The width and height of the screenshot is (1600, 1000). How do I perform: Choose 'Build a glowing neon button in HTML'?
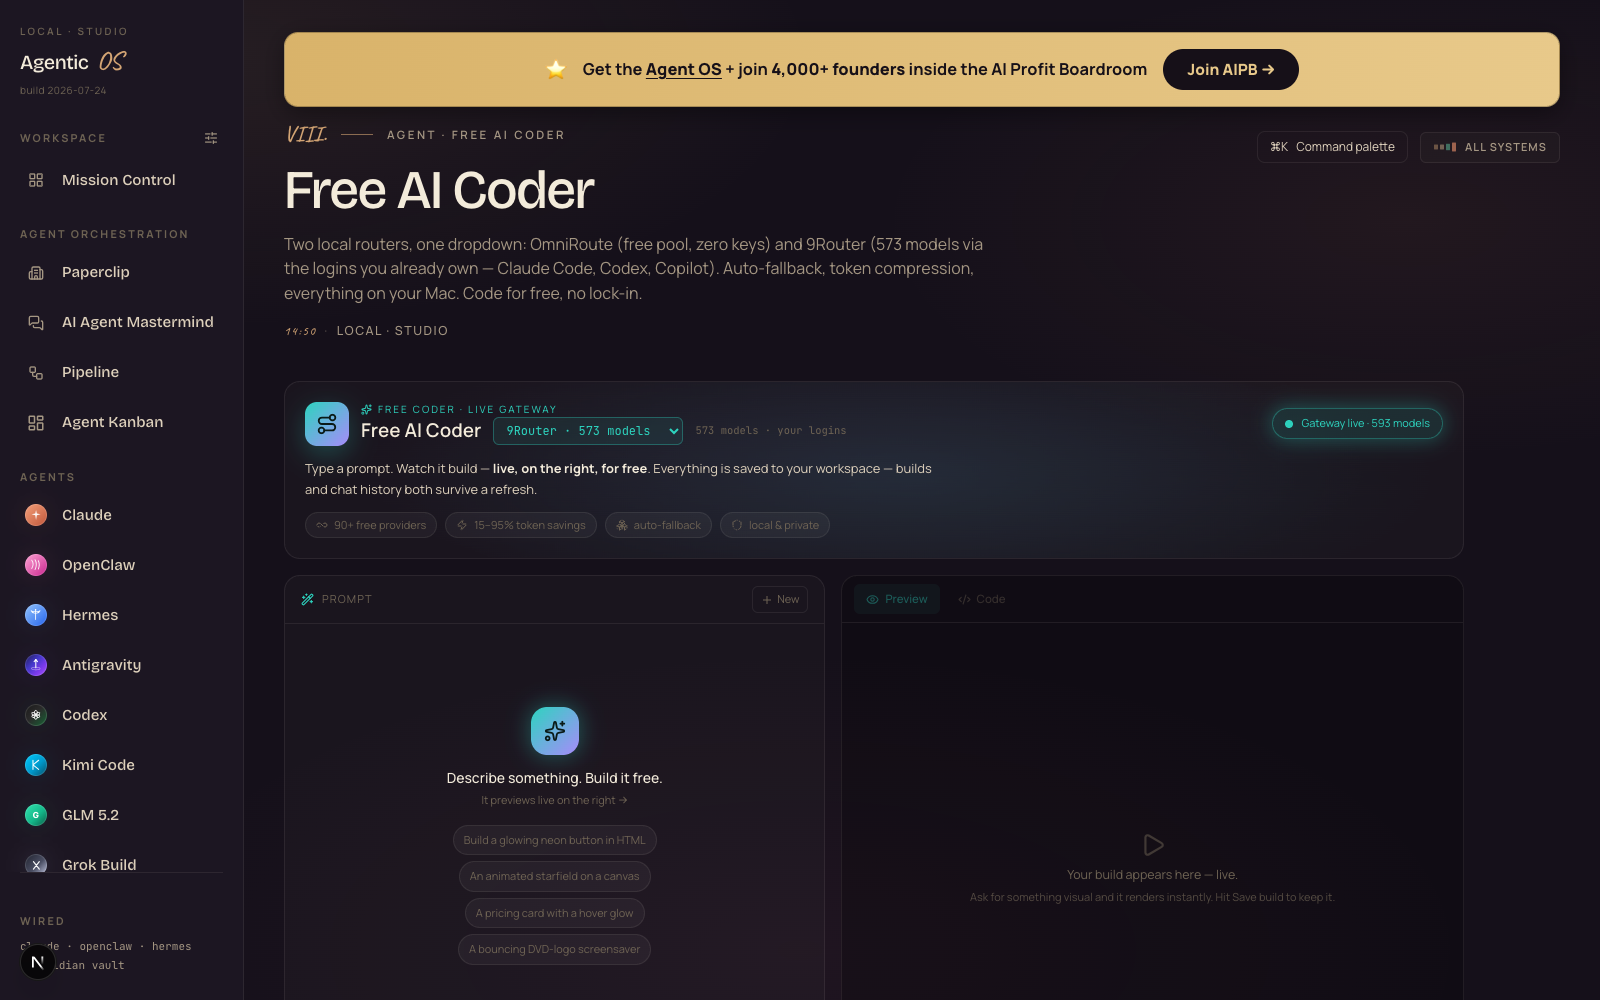[554, 840]
